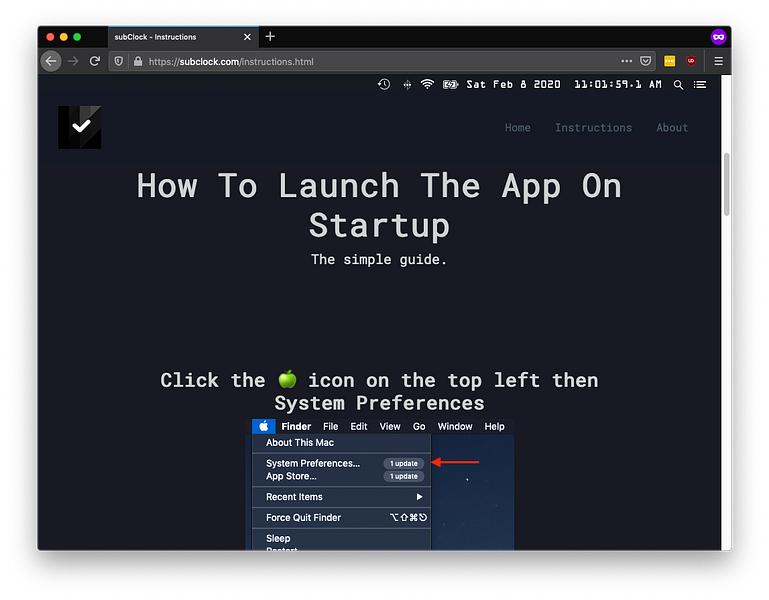Click the Wi-Fi icon in banner
769x600 pixels.
[427, 84]
